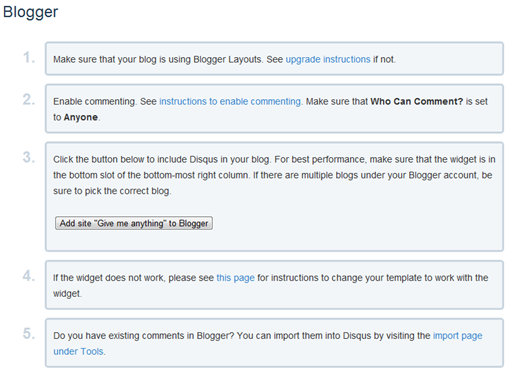Click the bold "Anyone" text
The width and height of the screenshot is (514, 377).
pyautogui.click(x=81, y=117)
